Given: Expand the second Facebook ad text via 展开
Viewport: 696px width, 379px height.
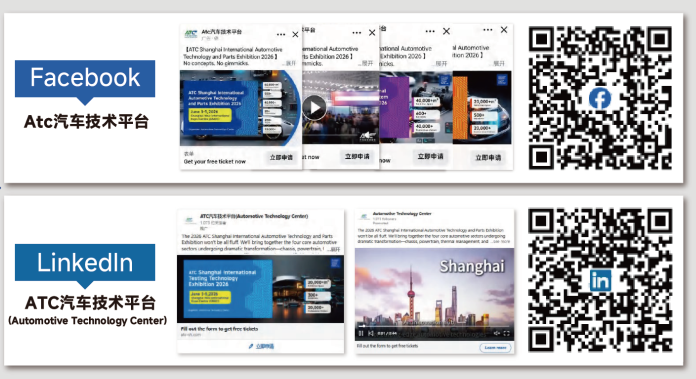Looking at the screenshot, I should [x=367, y=63].
